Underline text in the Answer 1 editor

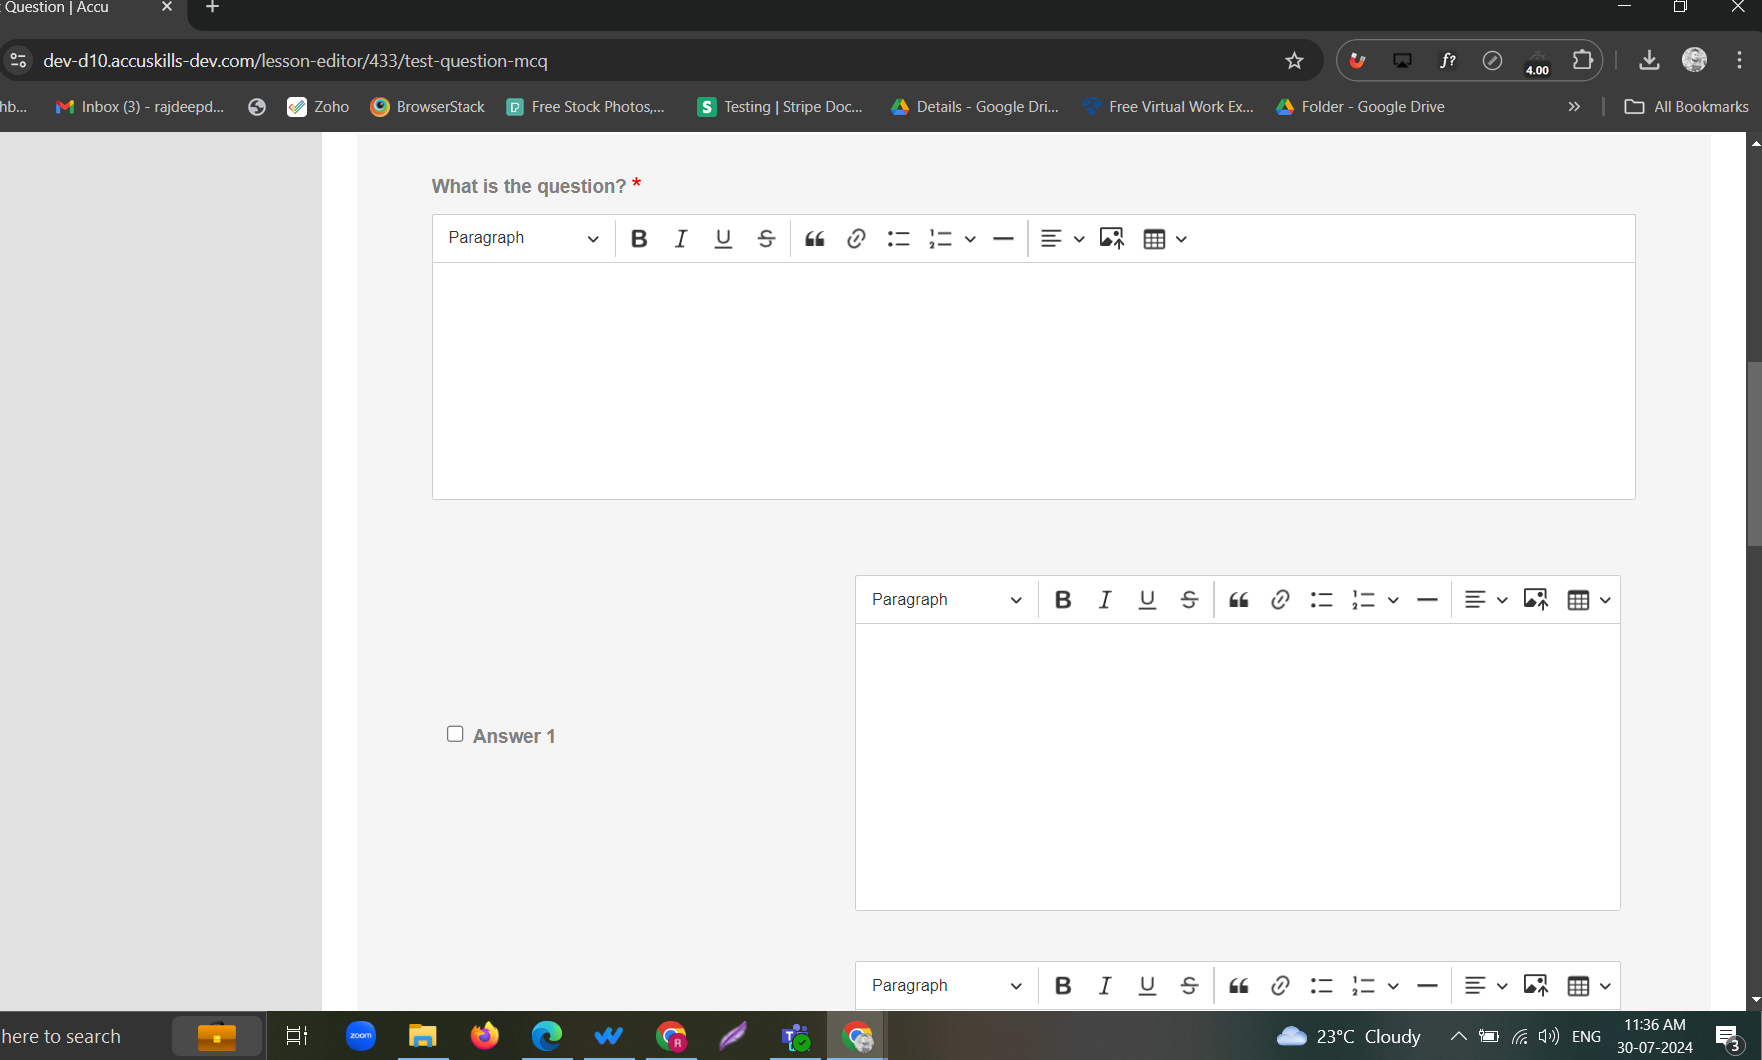[x=1147, y=600]
